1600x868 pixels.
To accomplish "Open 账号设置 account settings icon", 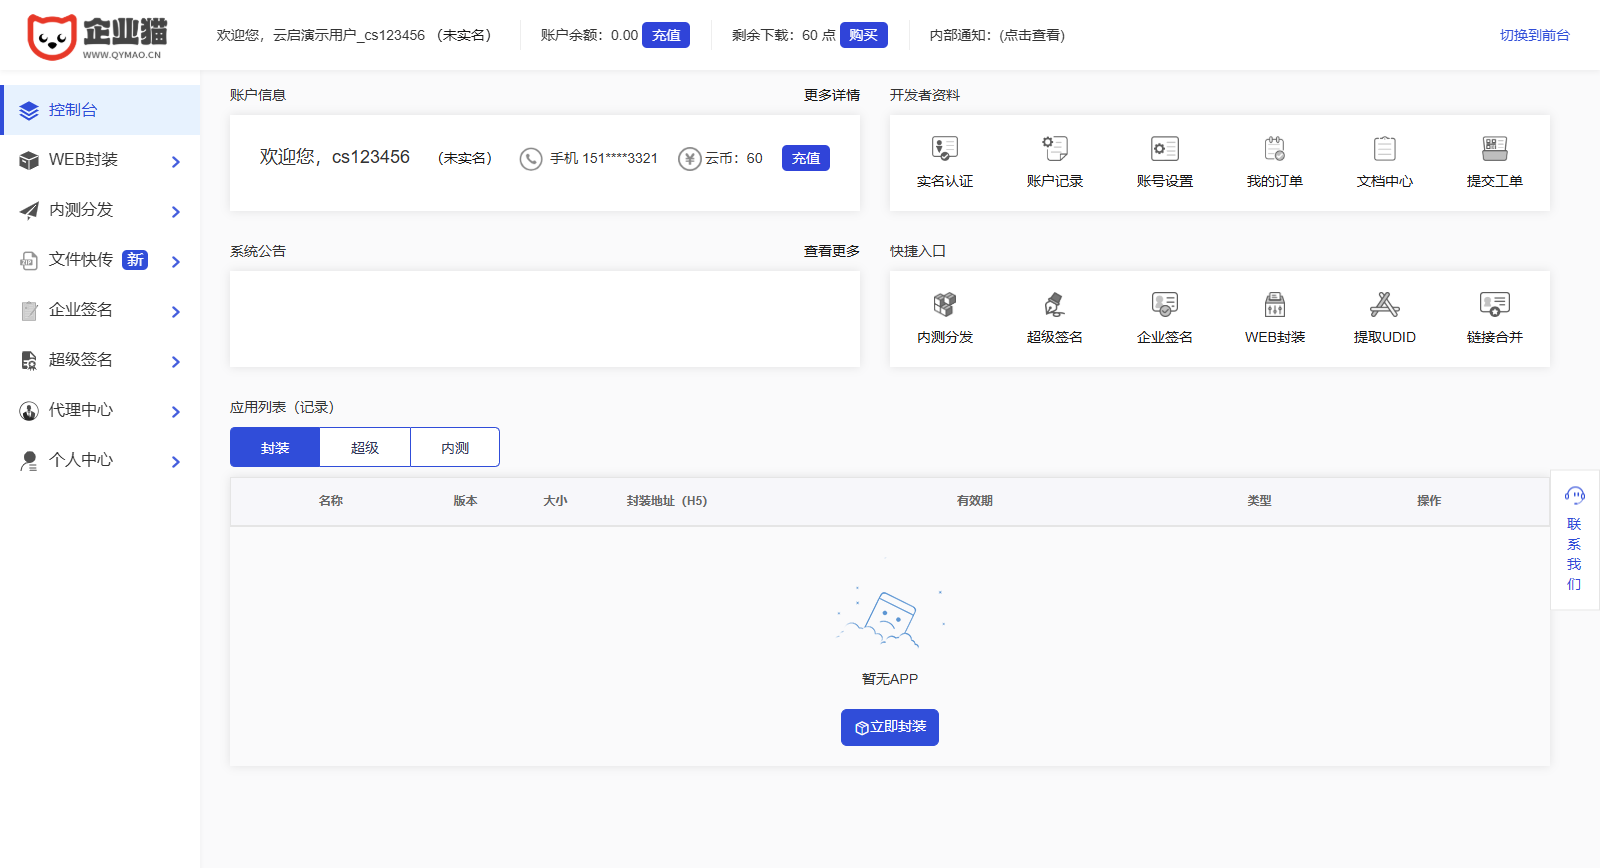I will click(x=1164, y=150).
